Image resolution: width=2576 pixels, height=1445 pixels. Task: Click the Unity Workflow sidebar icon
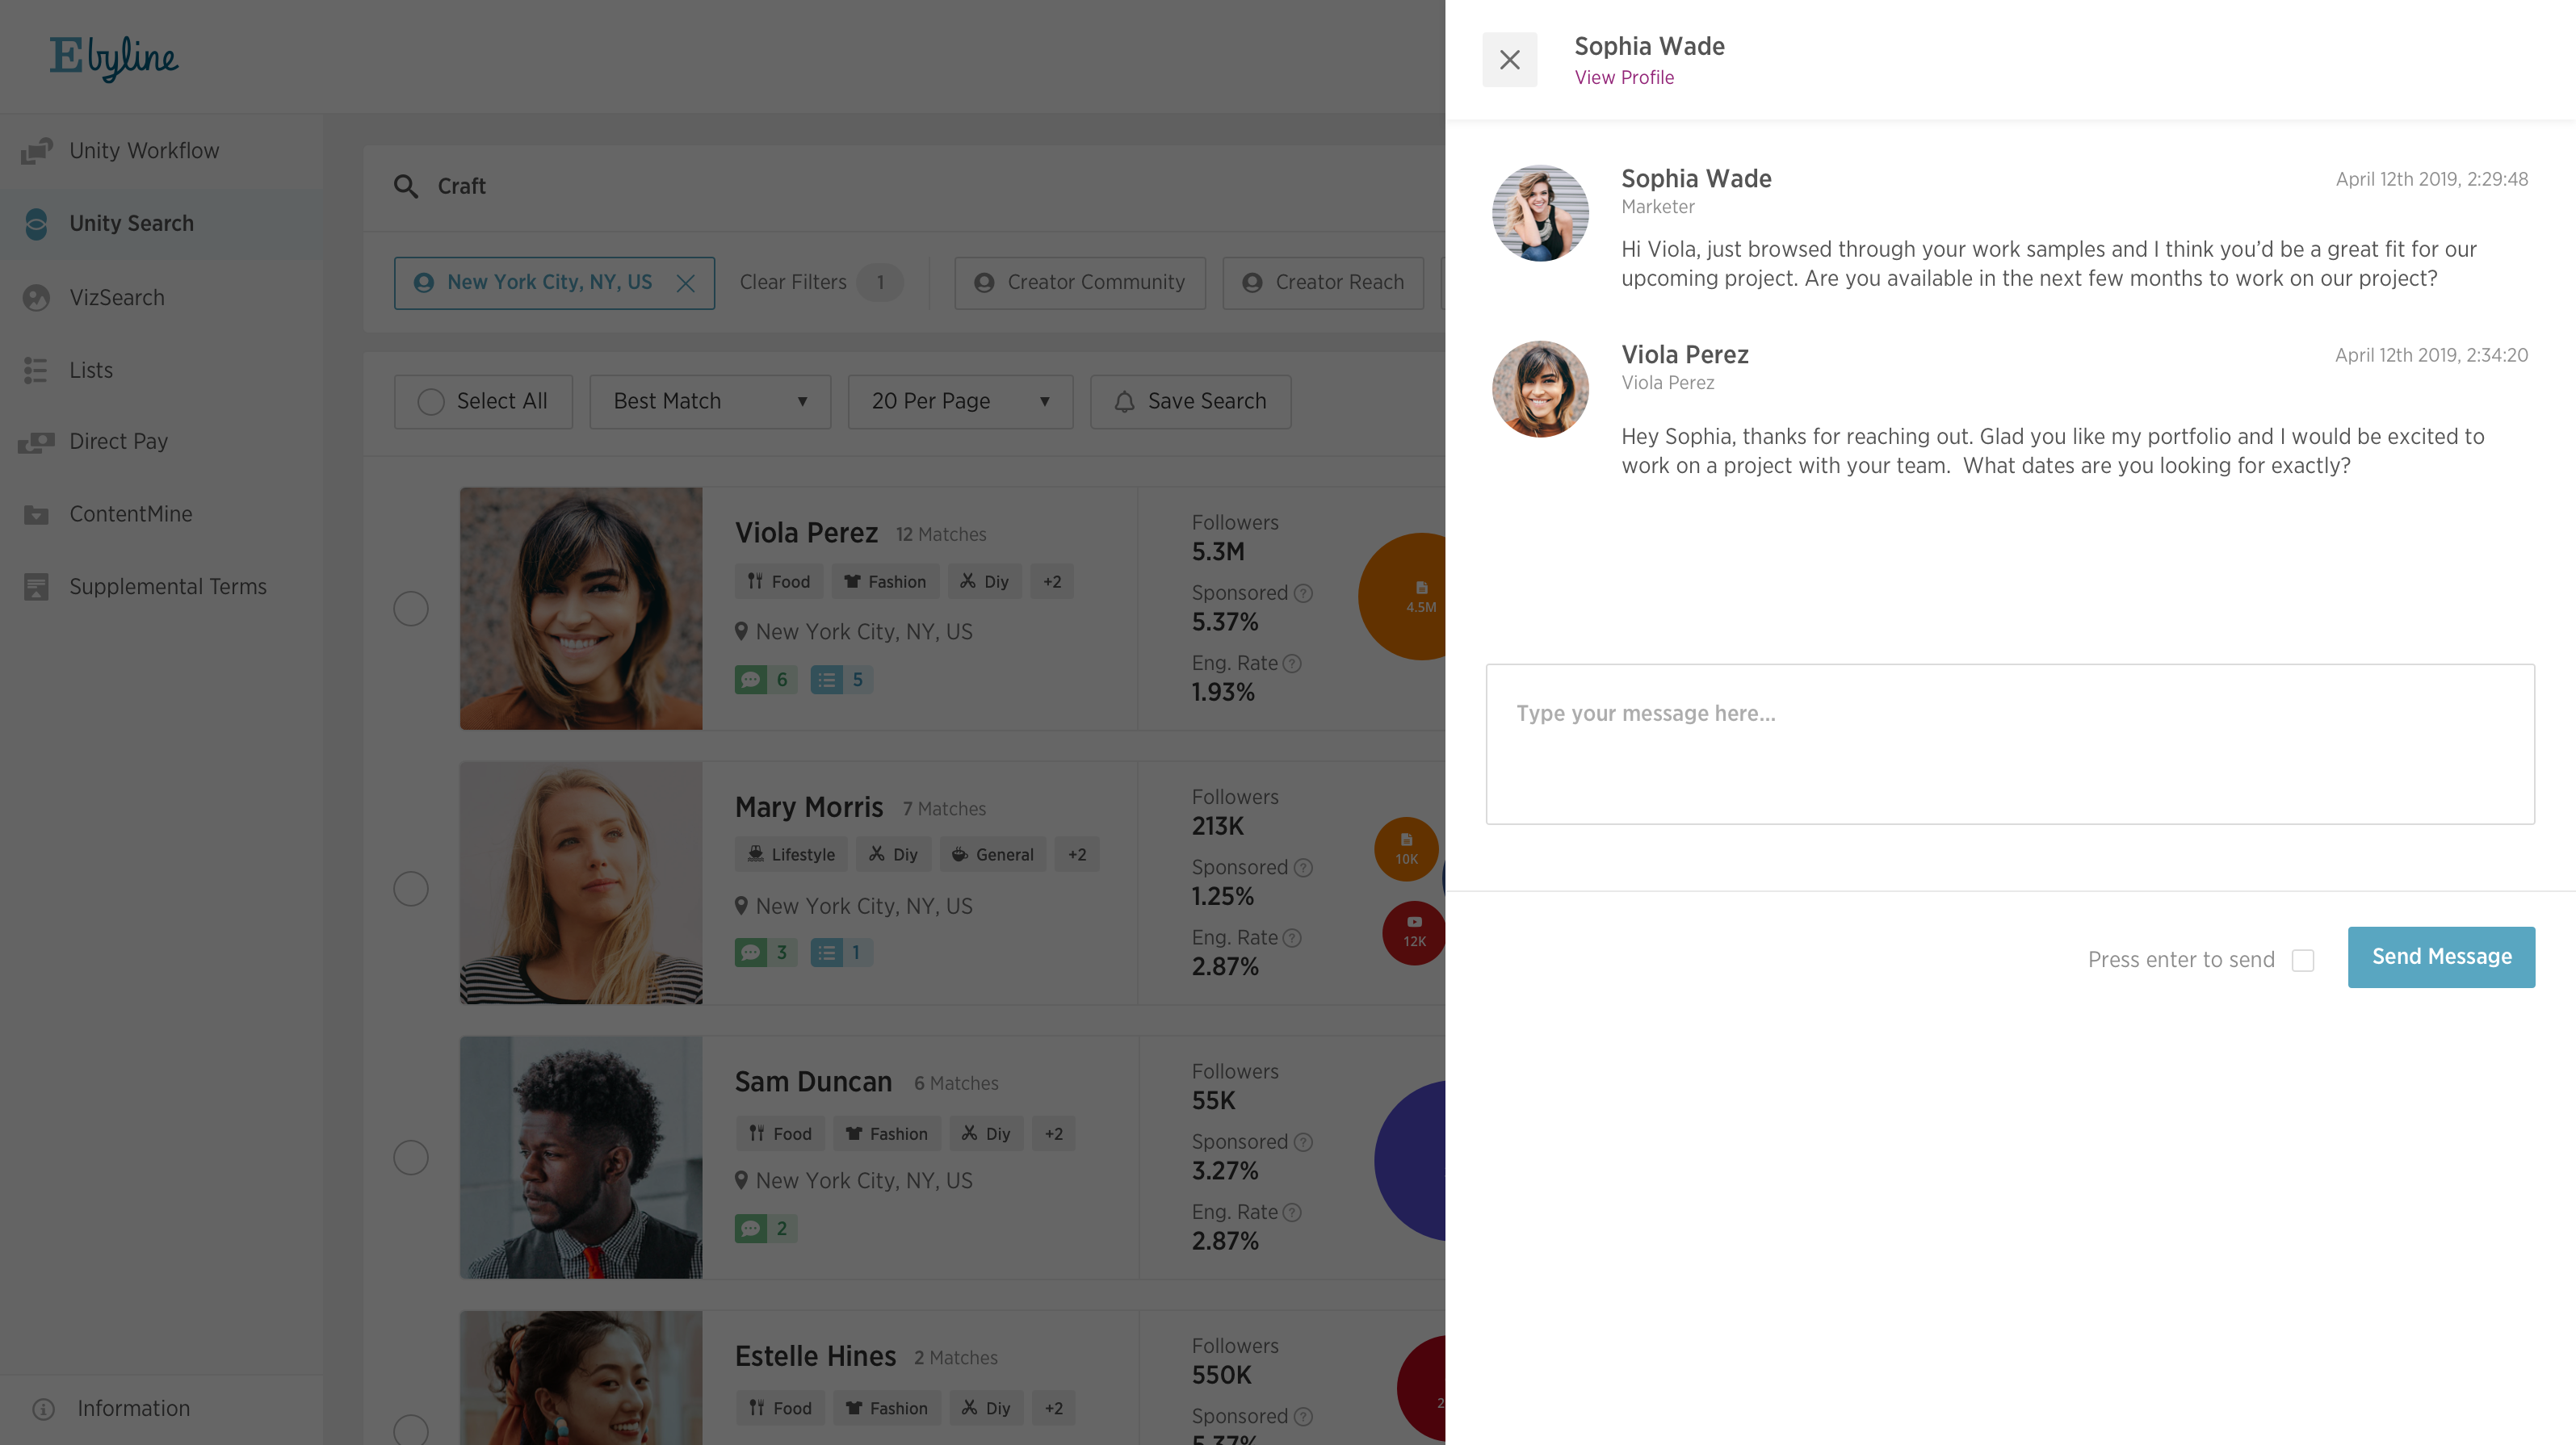36,151
